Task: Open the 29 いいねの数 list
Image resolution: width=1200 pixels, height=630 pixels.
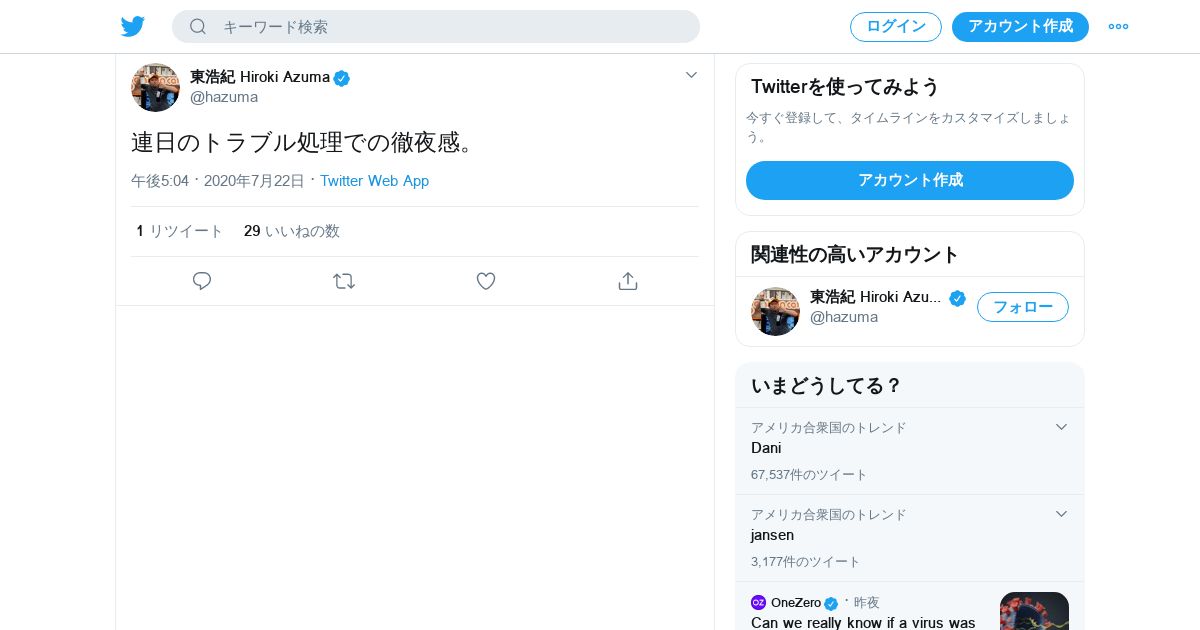Action: tap(292, 231)
